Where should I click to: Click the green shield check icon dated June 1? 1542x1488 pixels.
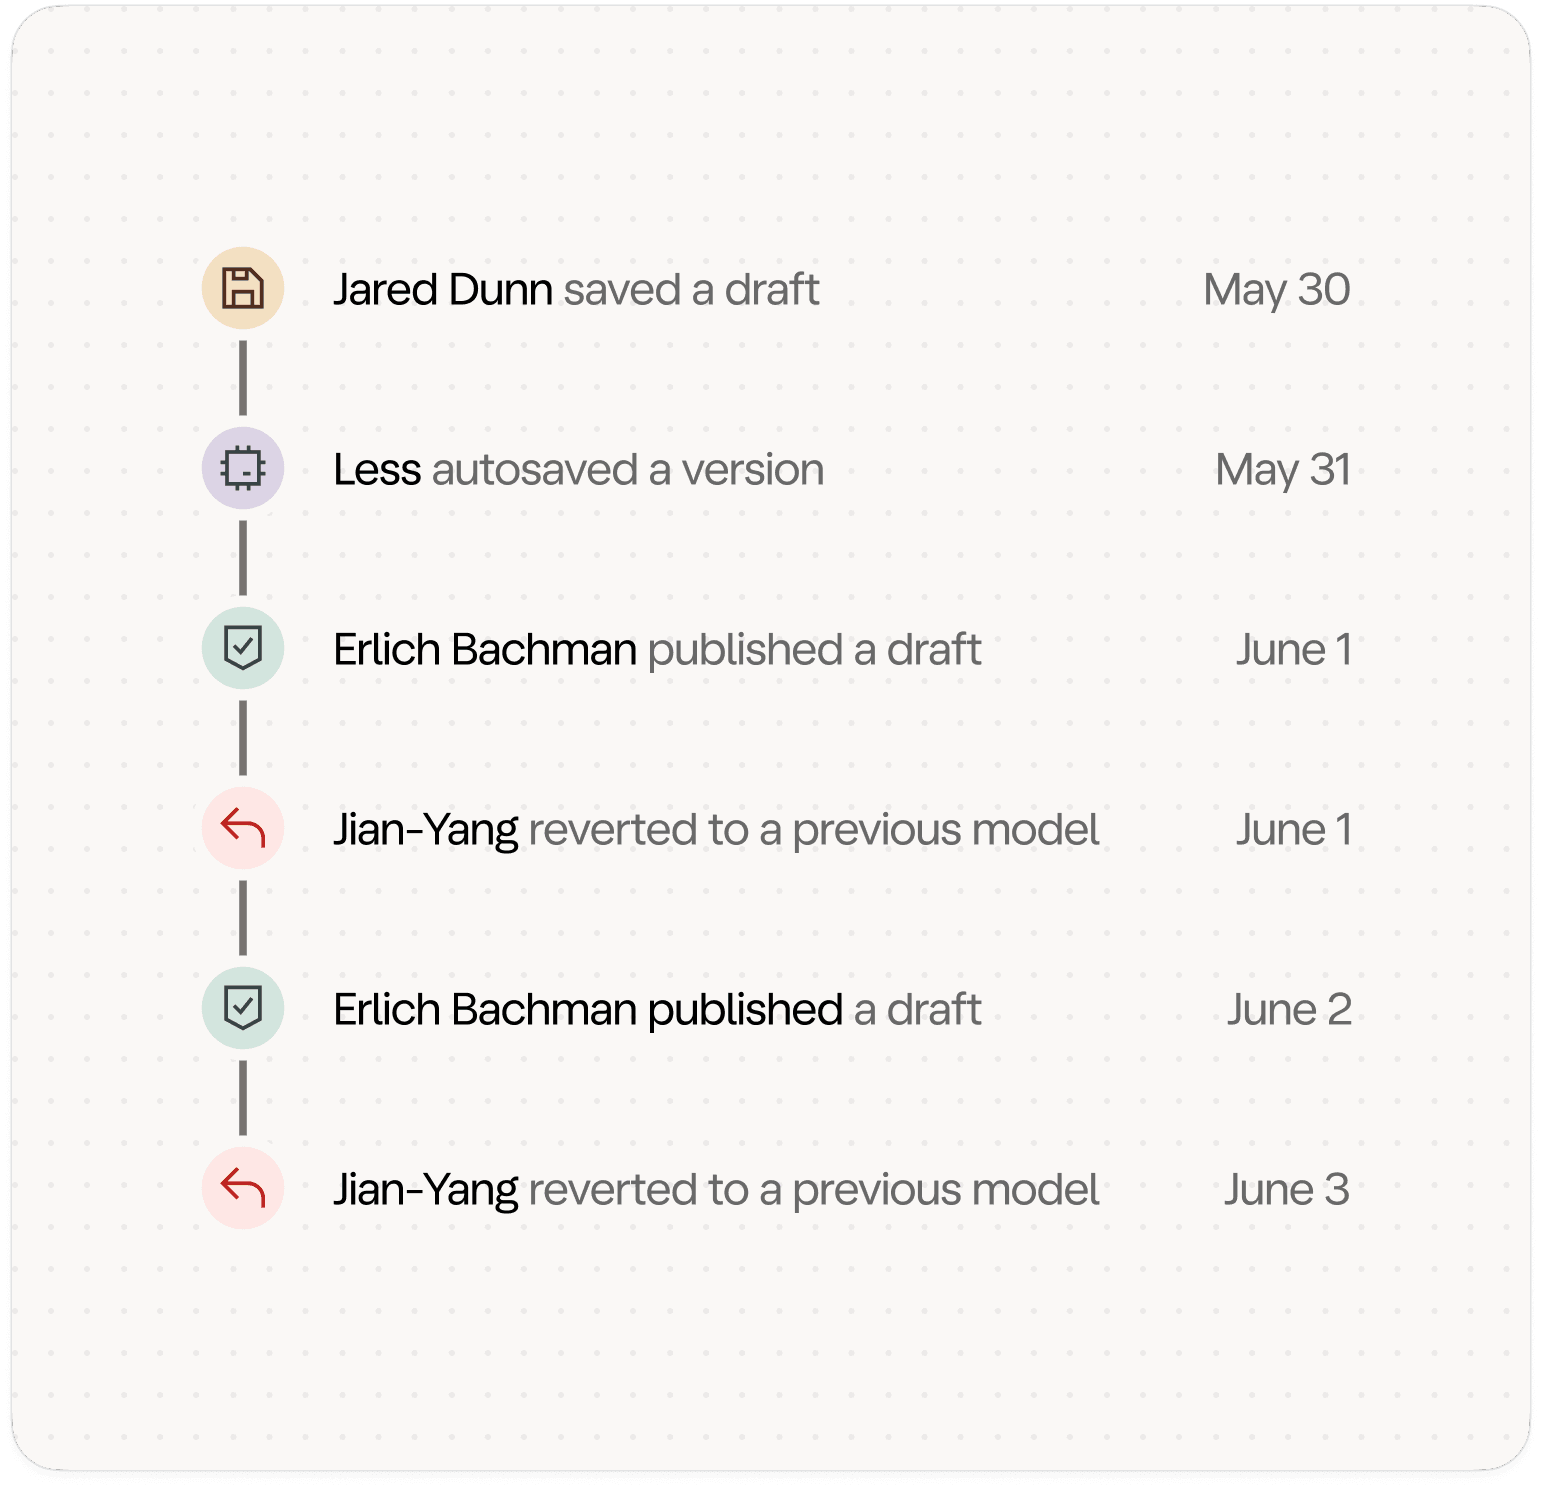243,648
